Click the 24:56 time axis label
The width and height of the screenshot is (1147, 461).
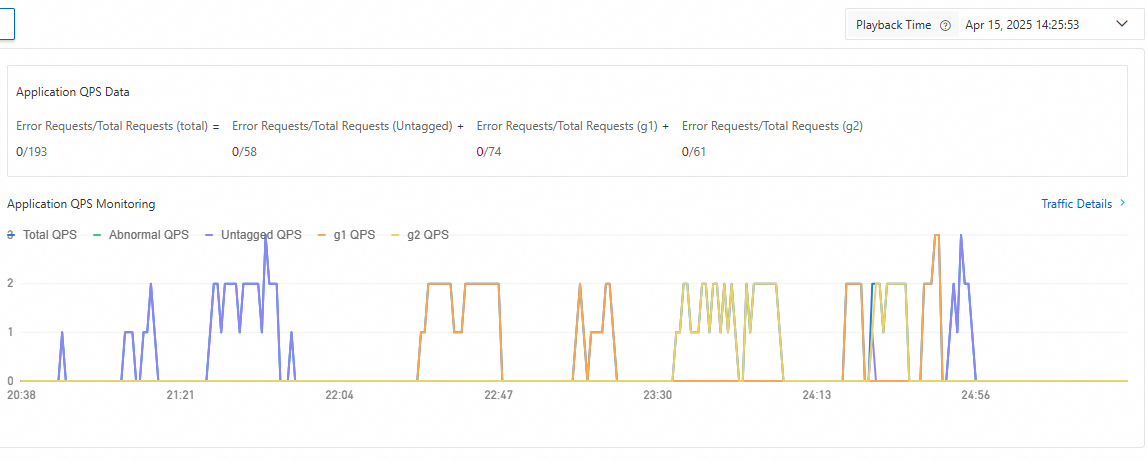976,395
